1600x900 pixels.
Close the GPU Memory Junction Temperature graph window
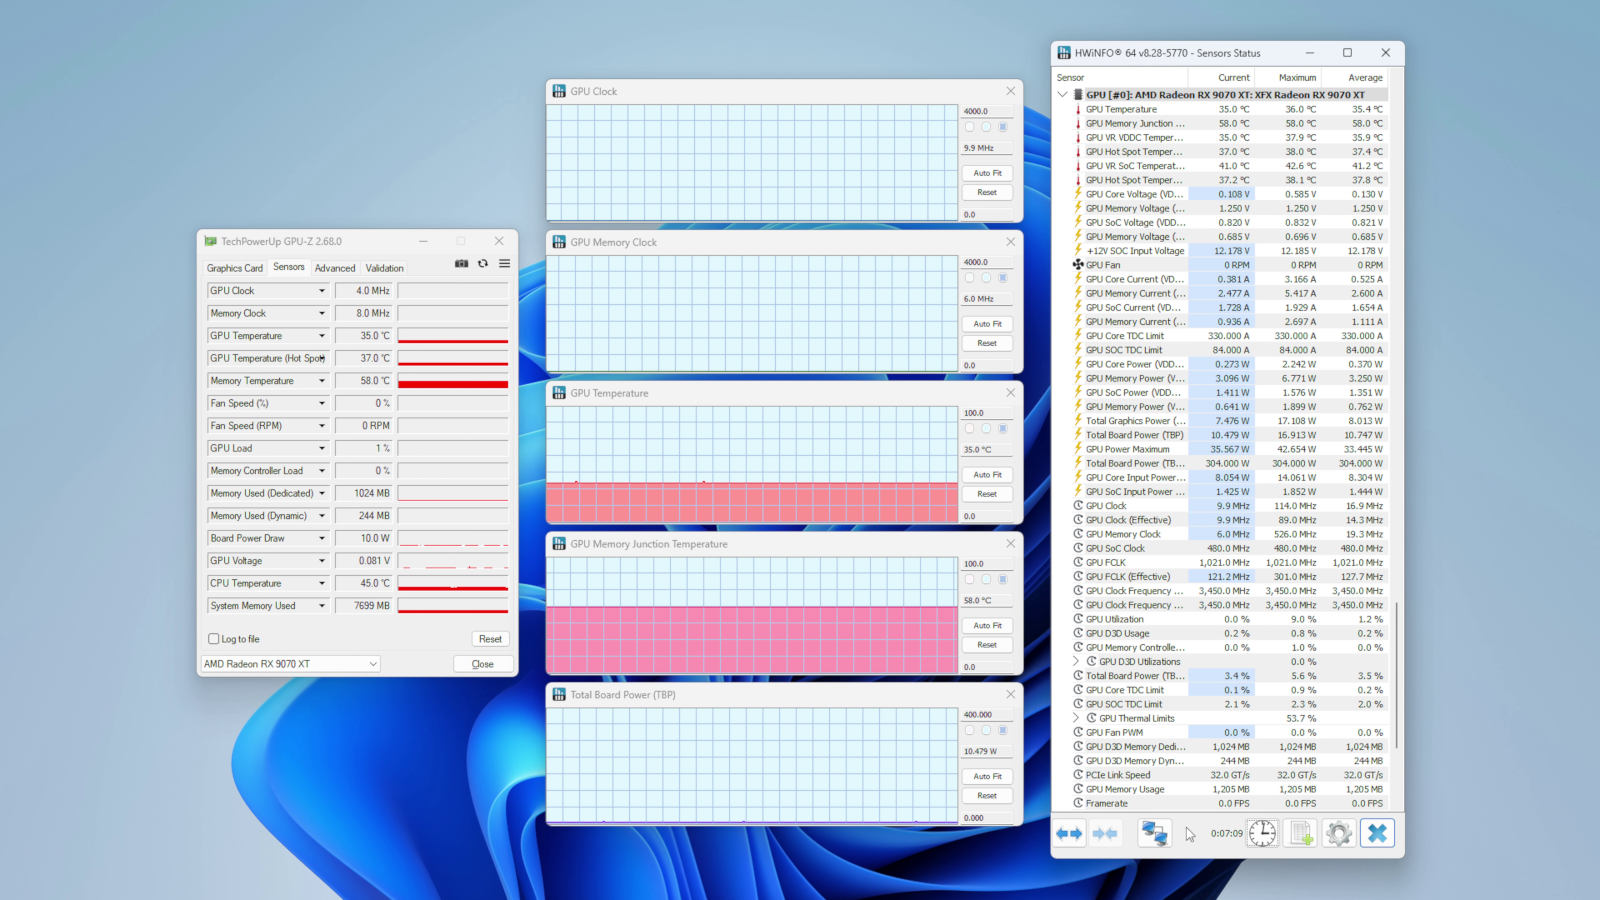click(x=1010, y=544)
